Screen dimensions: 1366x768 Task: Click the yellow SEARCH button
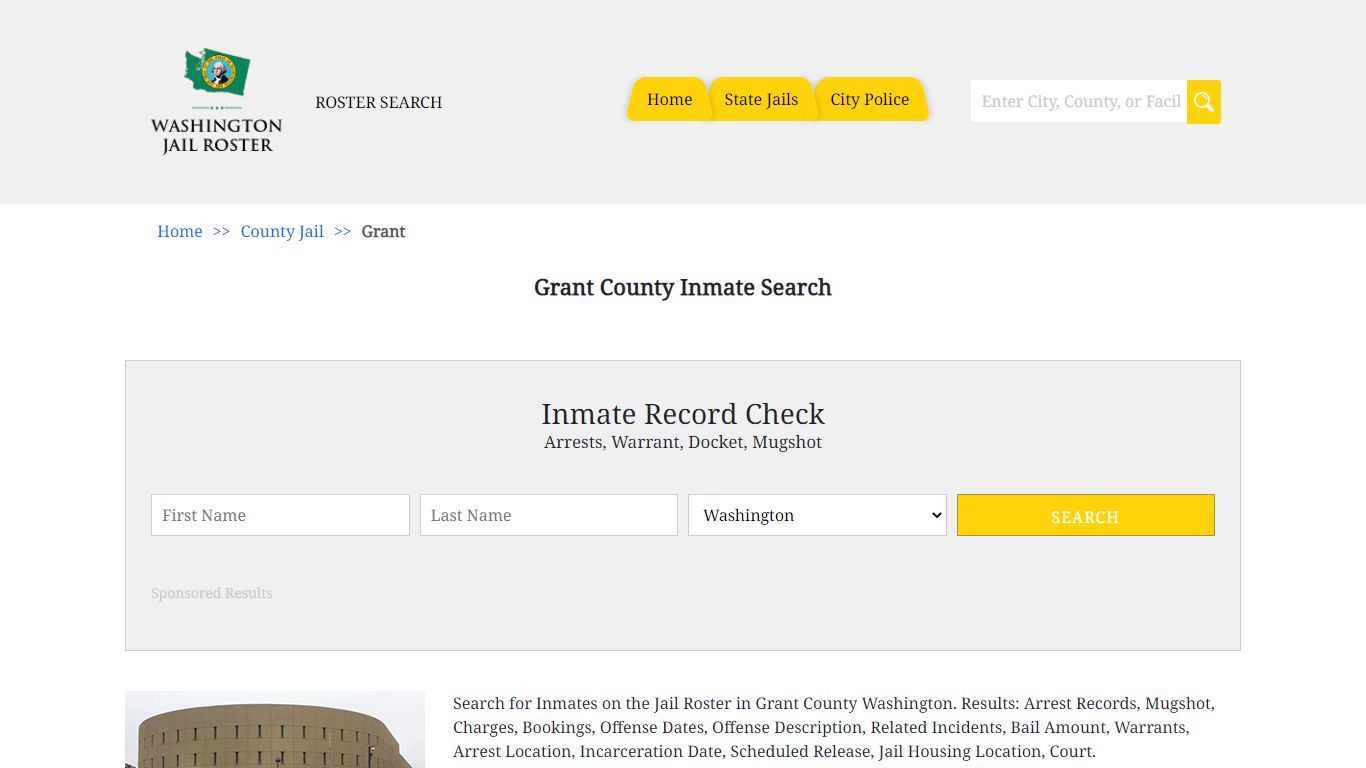click(1086, 515)
